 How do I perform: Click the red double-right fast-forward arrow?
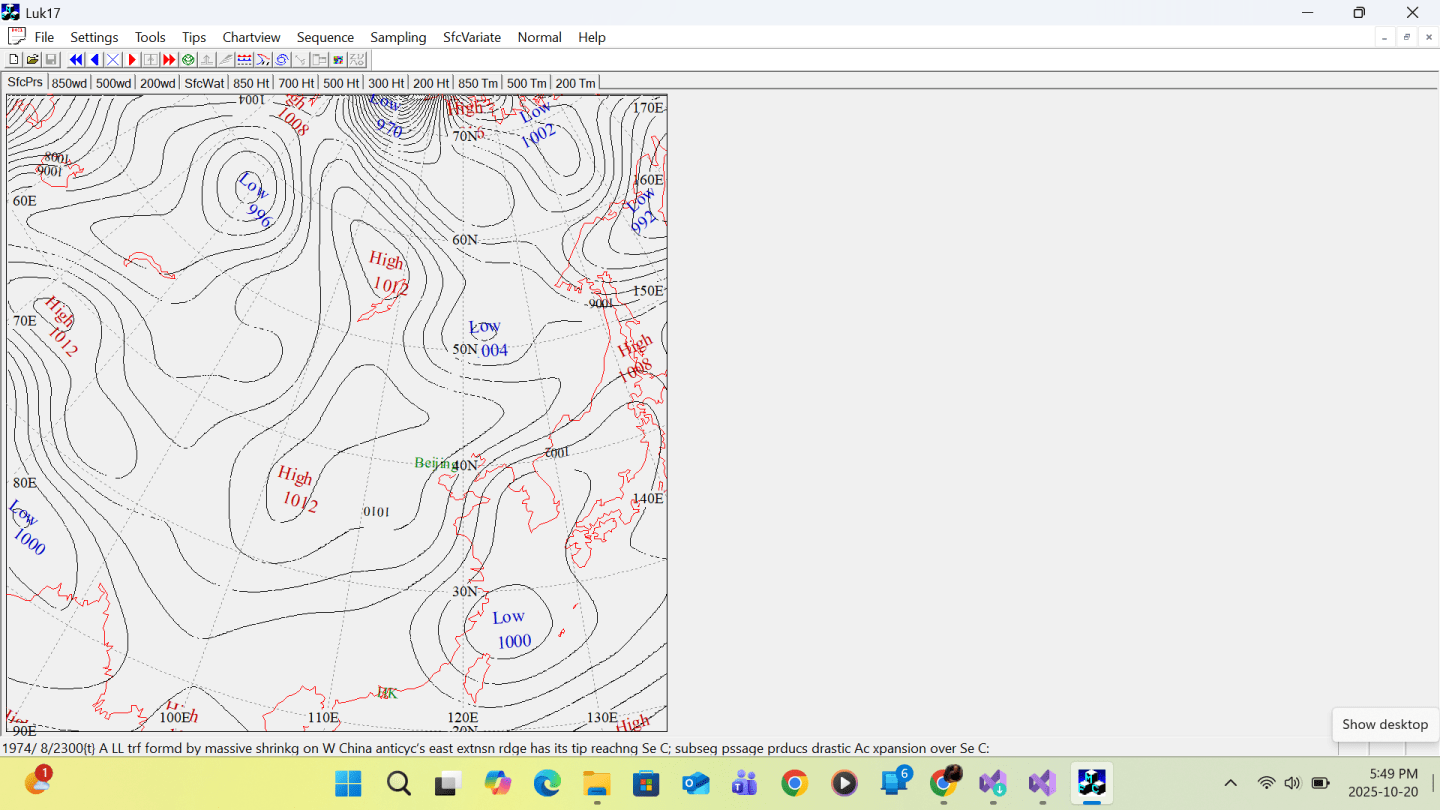click(169, 60)
